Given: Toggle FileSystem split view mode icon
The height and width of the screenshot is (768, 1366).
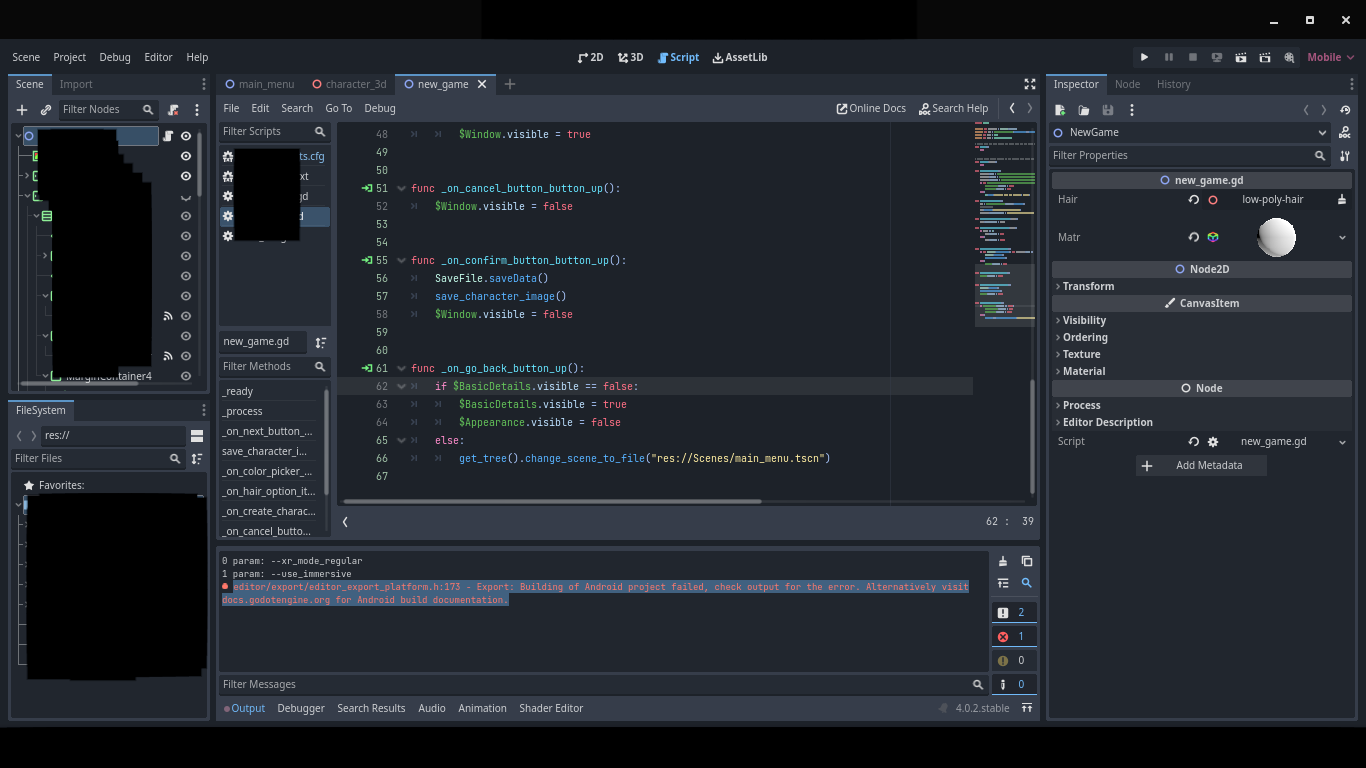Looking at the screenshot, I should pos(197,436).
